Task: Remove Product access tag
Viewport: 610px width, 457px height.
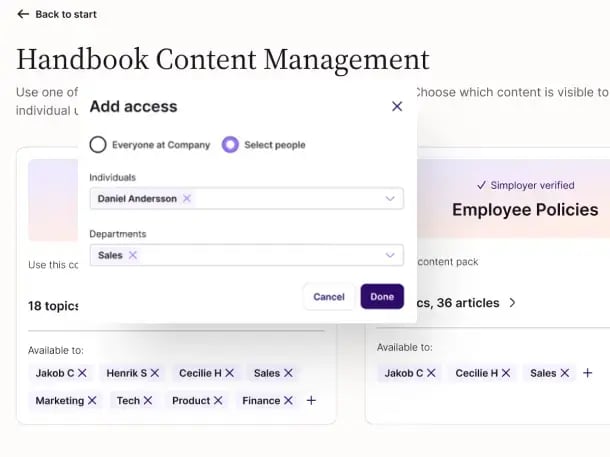Action: click(x=218, y=400)
